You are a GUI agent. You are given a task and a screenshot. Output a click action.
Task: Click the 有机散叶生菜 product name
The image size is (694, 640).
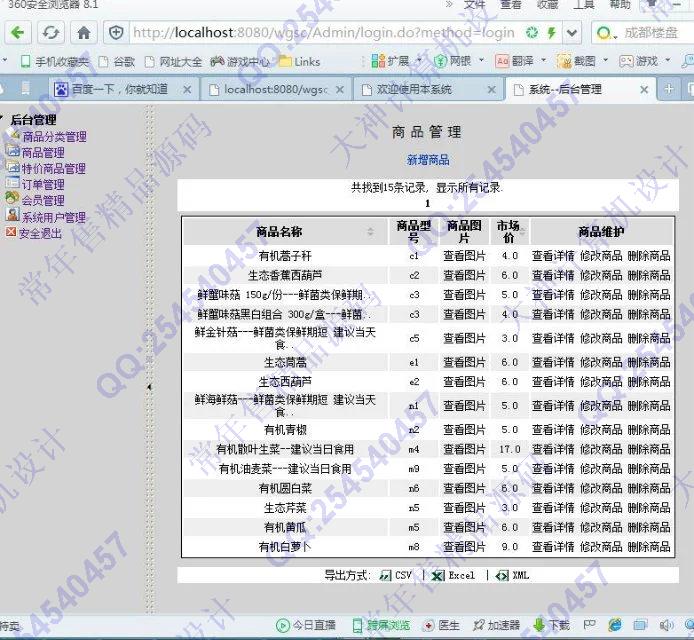[285, 449]
